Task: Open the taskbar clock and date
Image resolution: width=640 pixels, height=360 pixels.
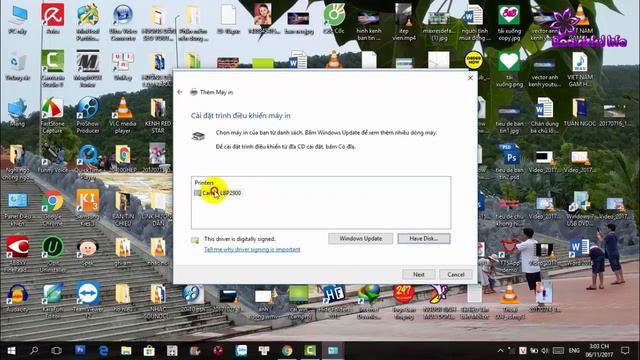Action: [599, 351]
